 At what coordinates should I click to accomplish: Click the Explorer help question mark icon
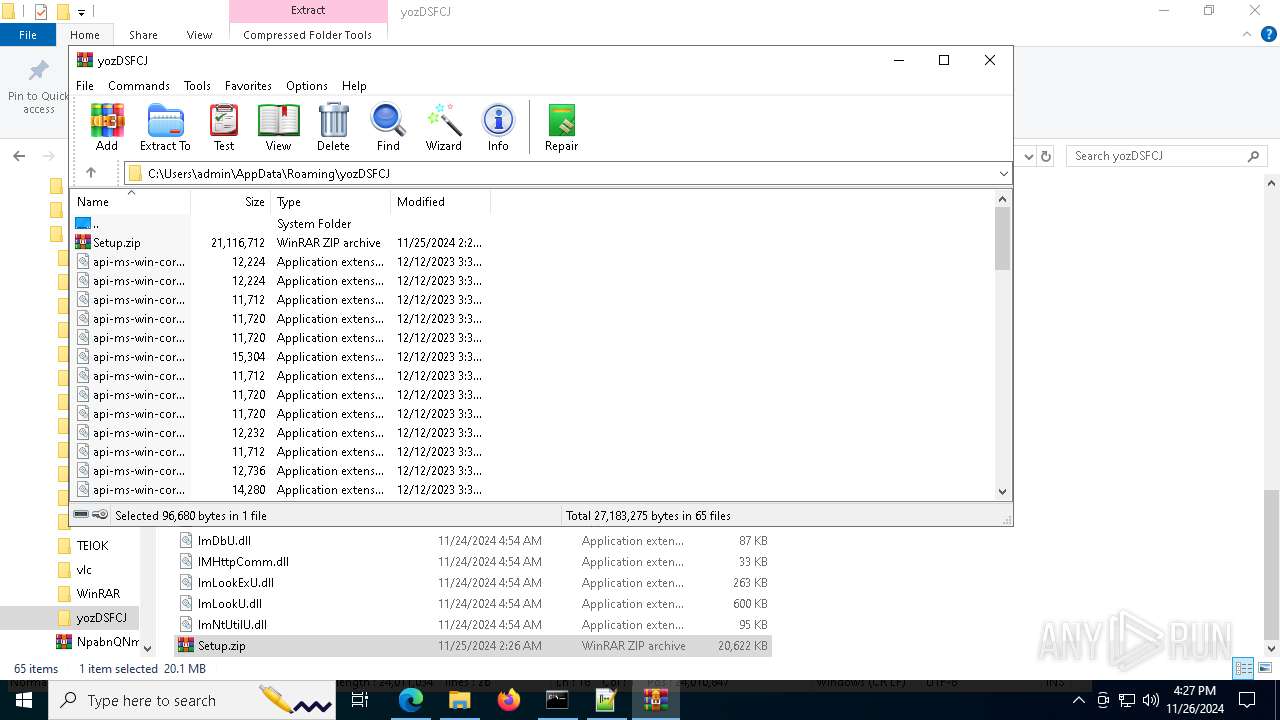[x=1269, y=34]
